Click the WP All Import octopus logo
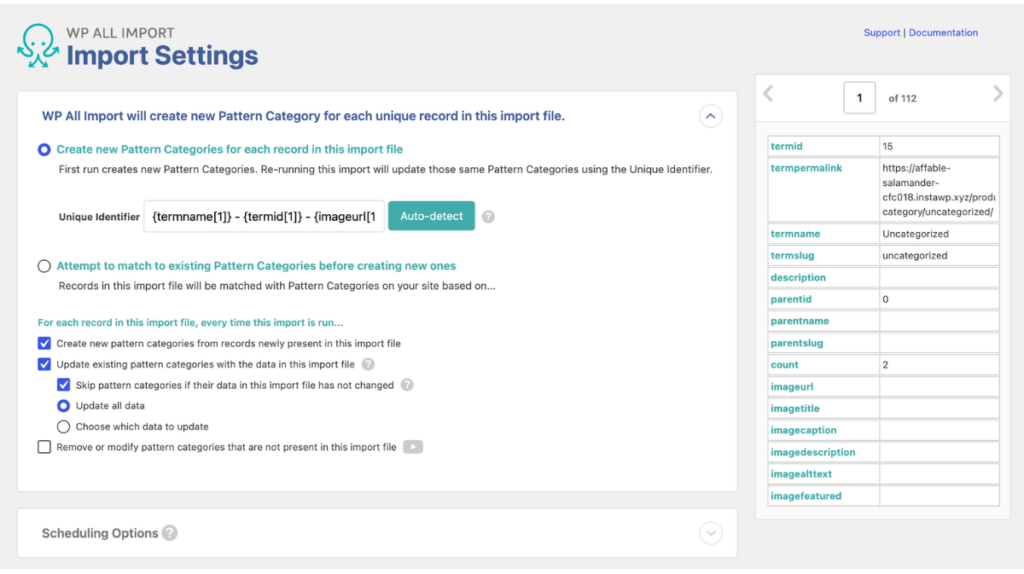 click(x=38, y=46)
